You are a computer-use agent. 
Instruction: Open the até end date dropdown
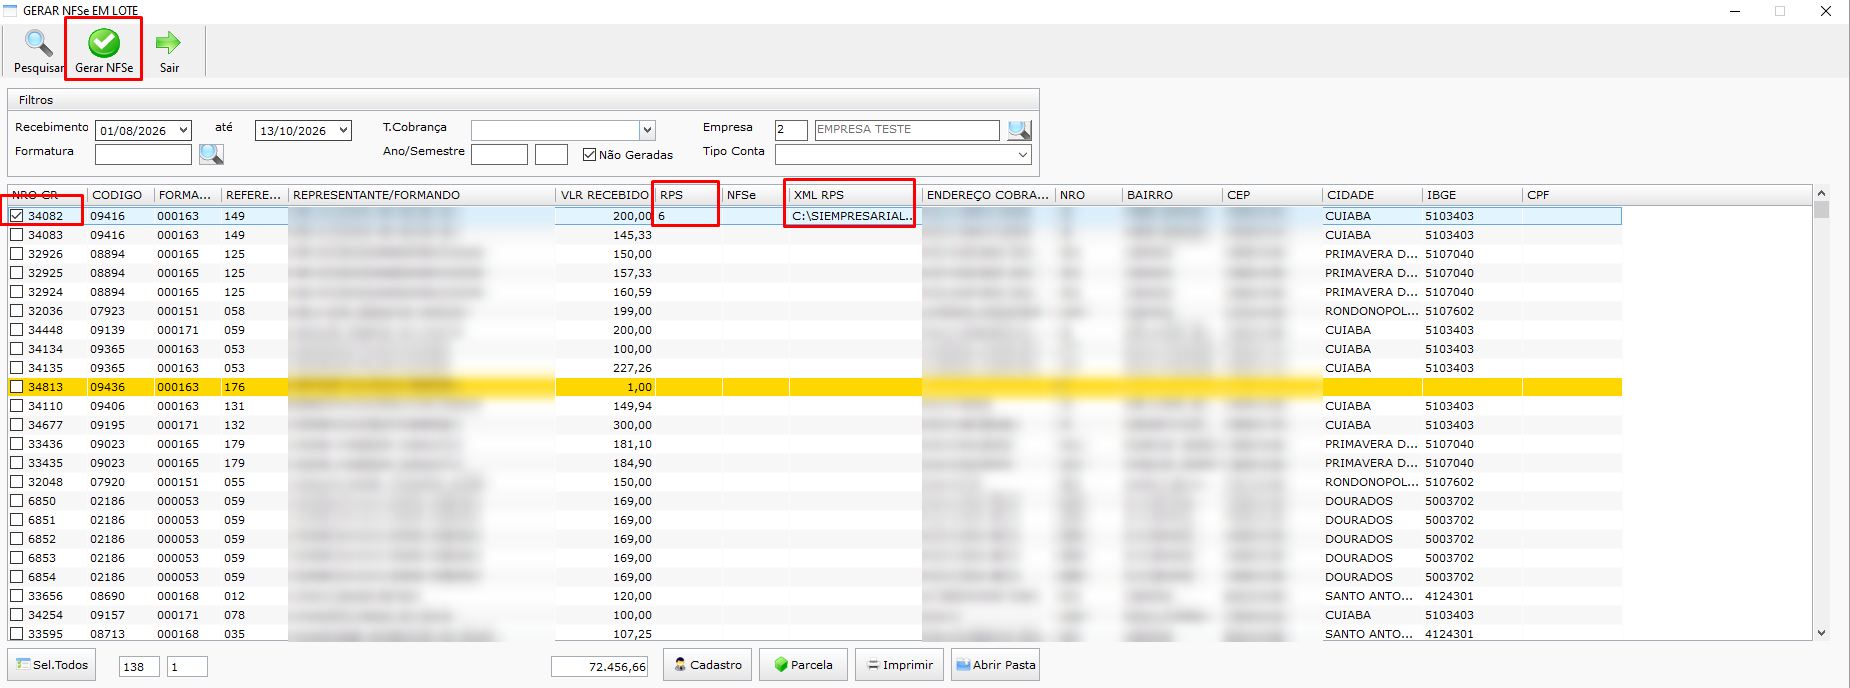(x=343, y=130)
